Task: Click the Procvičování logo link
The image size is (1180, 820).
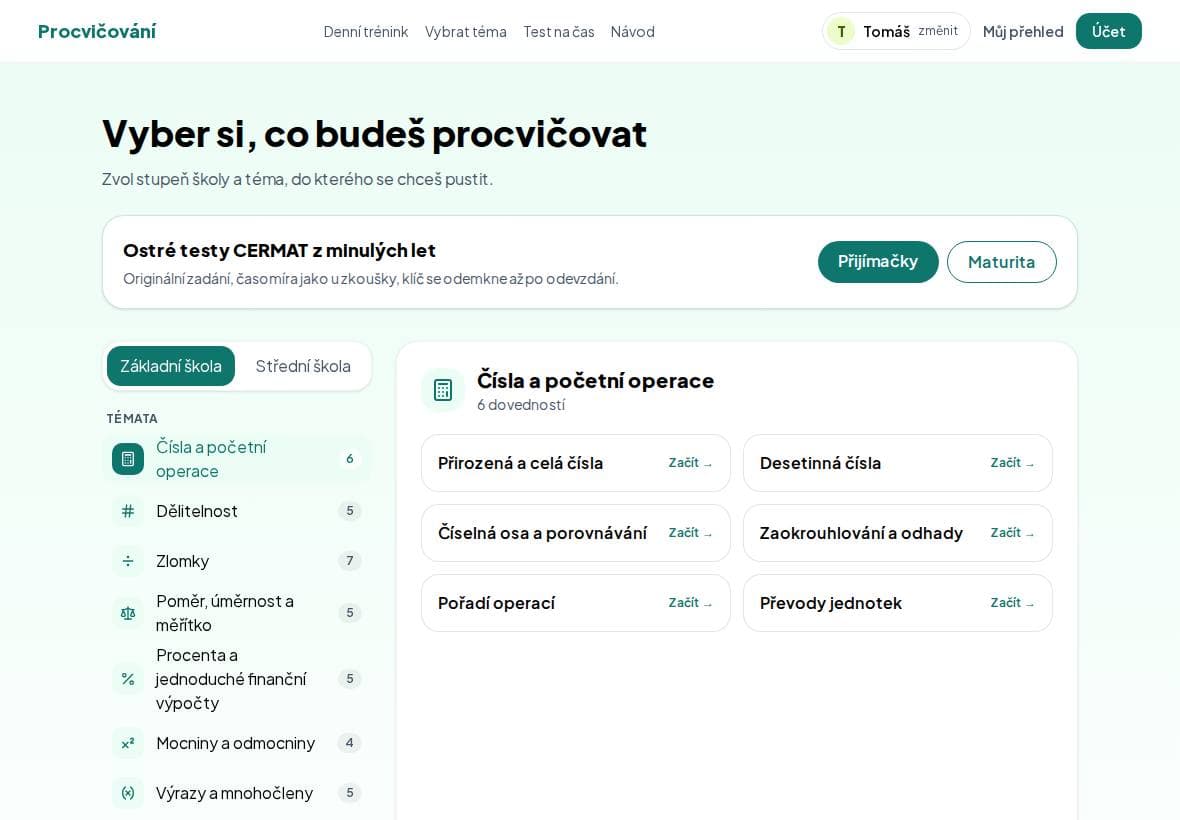Action: pos(97,32)
